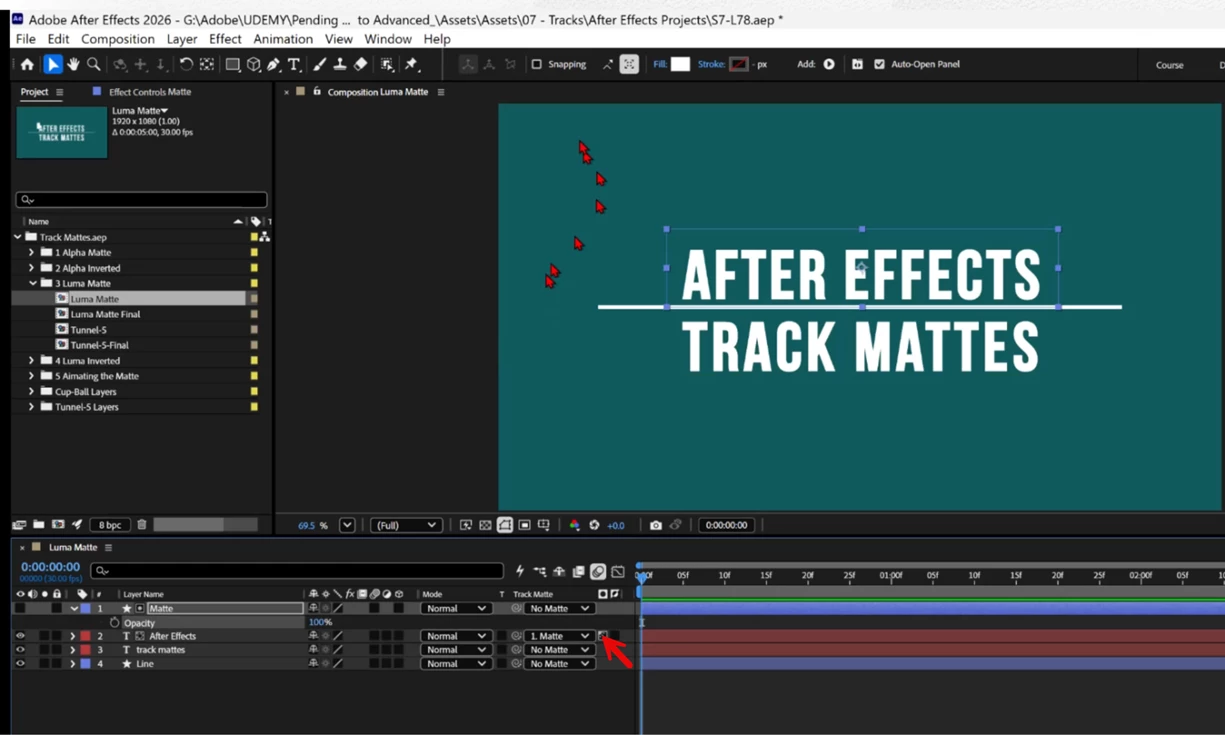Switch to Effect Controls Matte tab
This screenshot has height=735, width=1225.
pyautogui.click(x=149, y=92)
